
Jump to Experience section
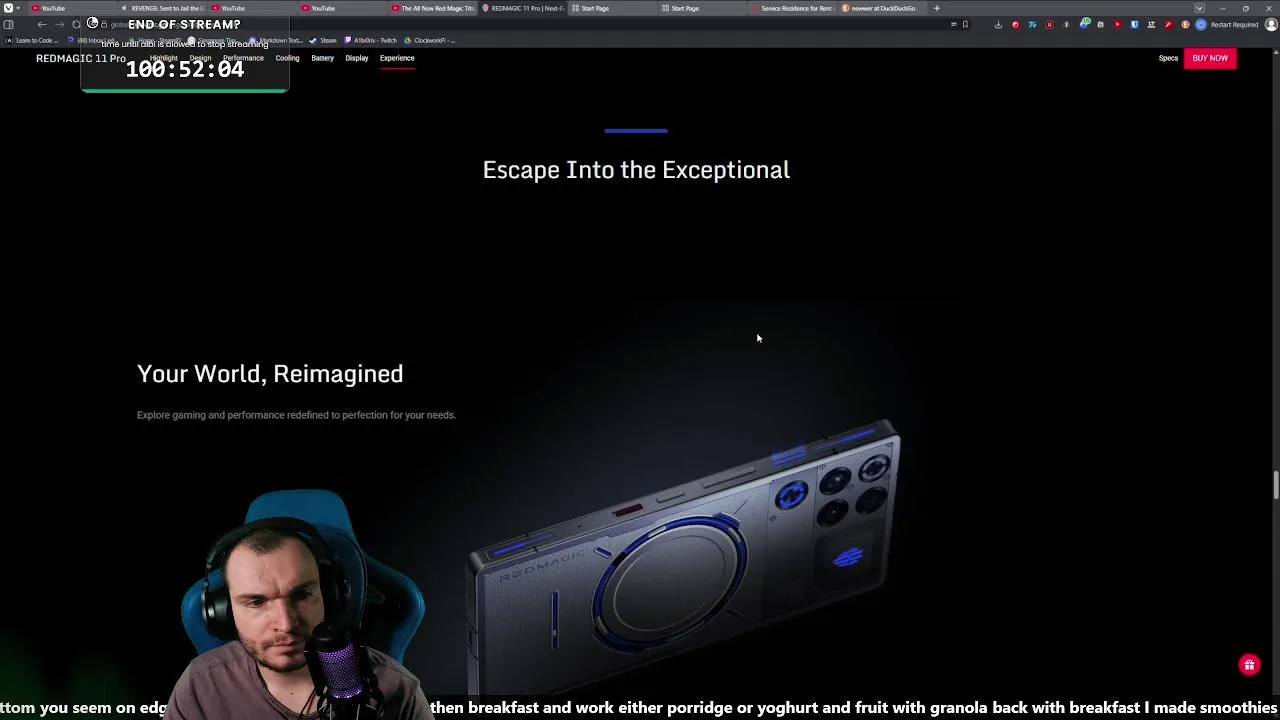pyautogui.click(x=397, y=58)
